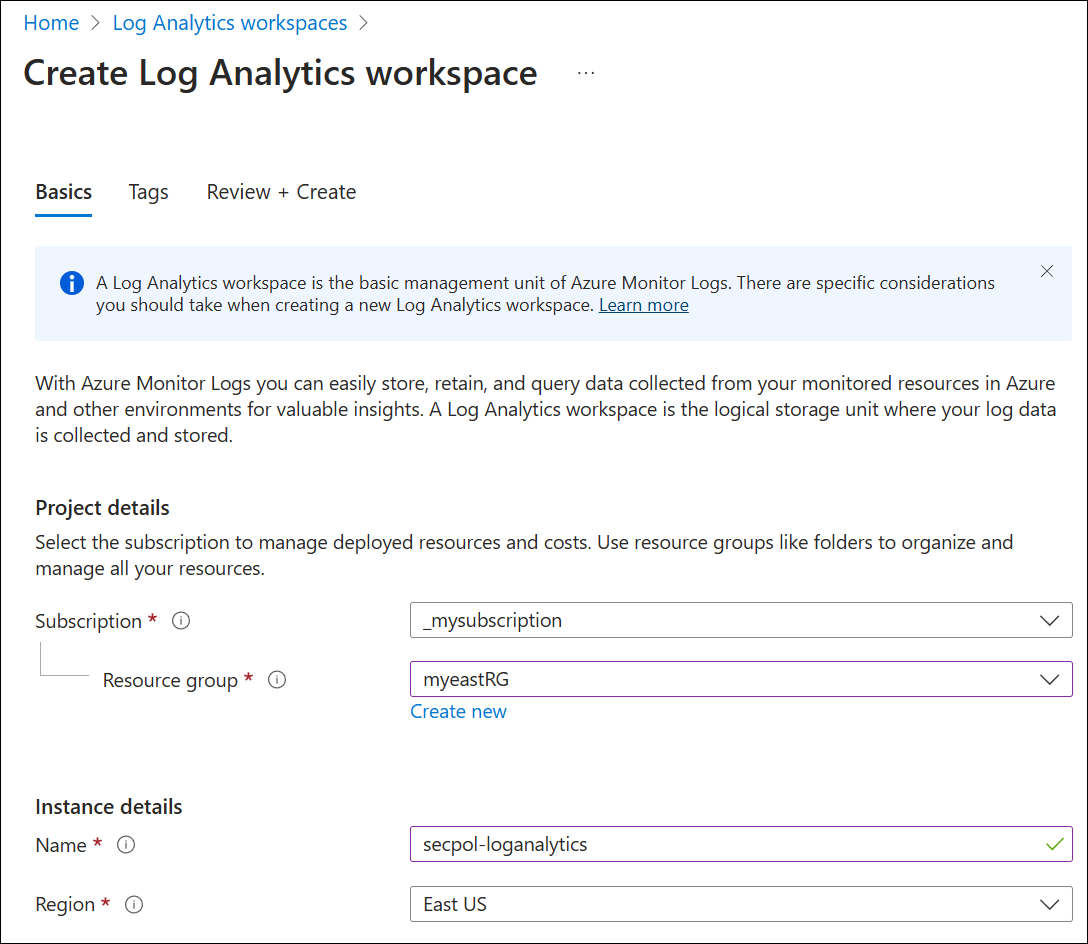This screenshot has width=1088, height=944.
Task: Open the ellipsis menu beside the page title
Action: pyautogui.click(x=586, y=73)
